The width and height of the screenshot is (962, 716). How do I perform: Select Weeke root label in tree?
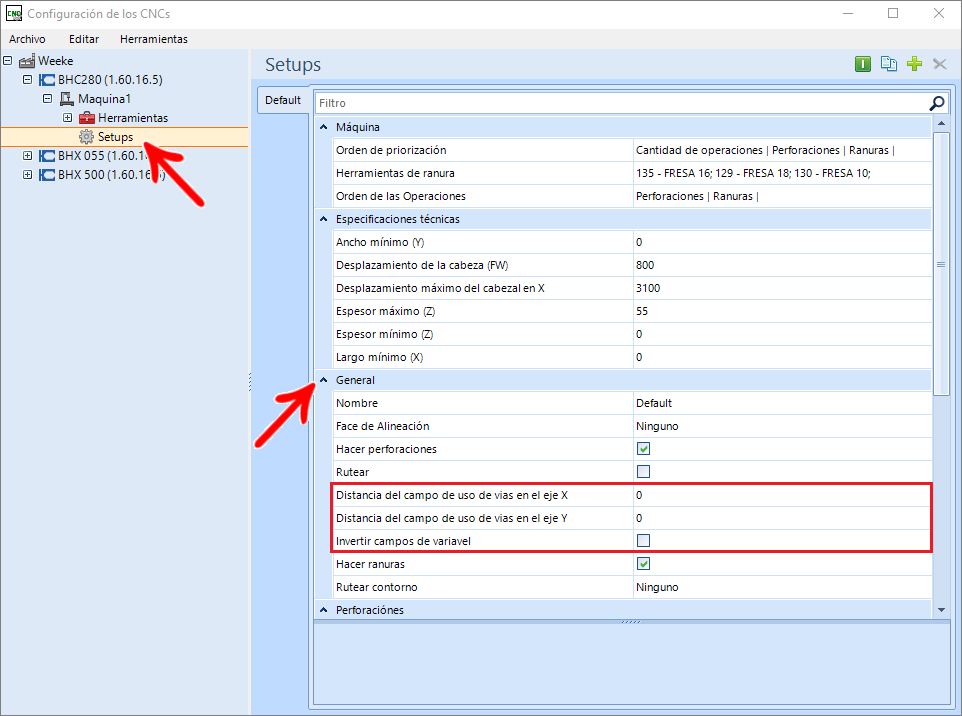[x=55, y=61]
